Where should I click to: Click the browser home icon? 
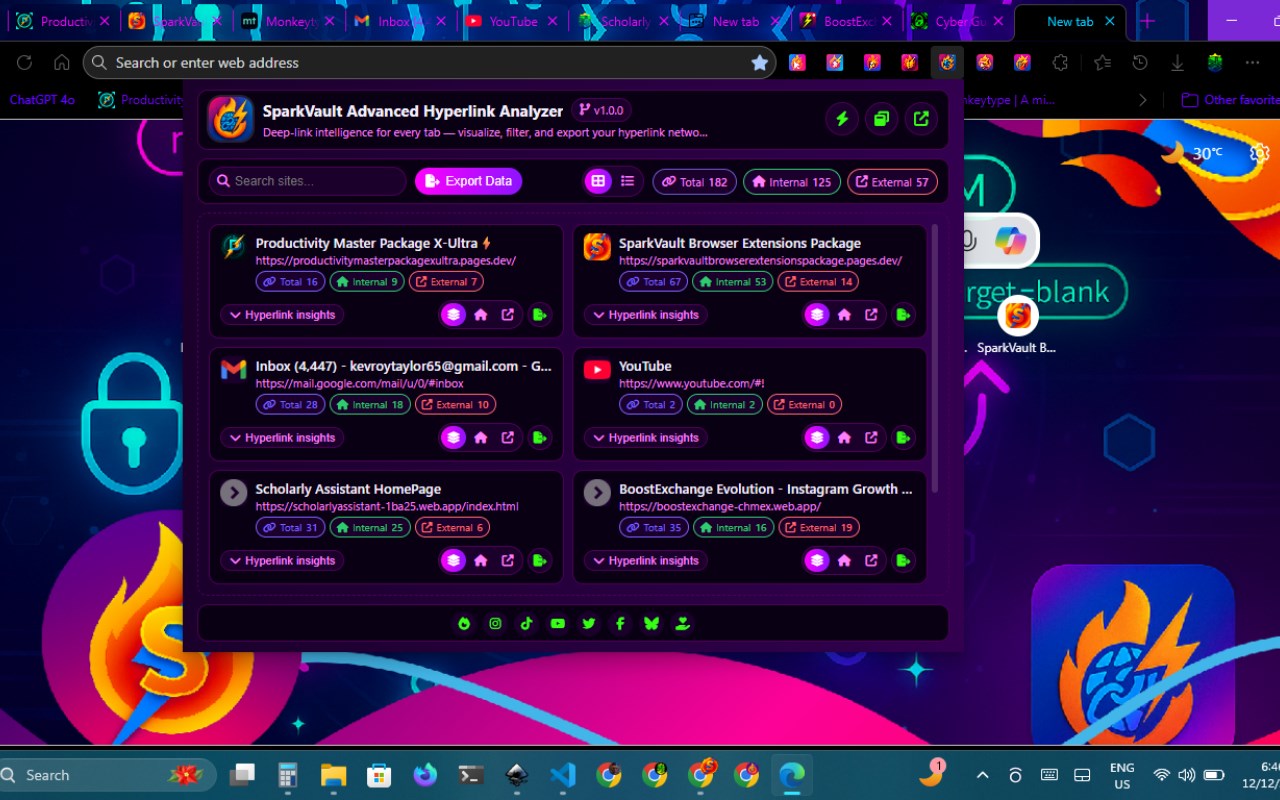62,62
